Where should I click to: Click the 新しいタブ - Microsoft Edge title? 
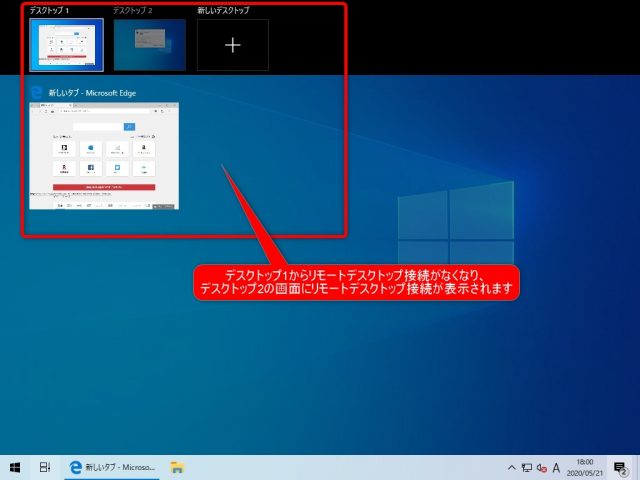click(92, 93)
